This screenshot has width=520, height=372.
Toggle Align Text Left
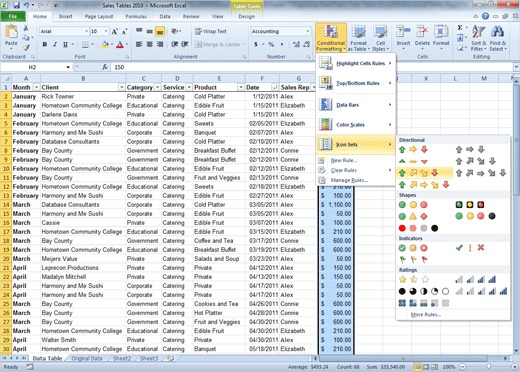tap(139, 44)
